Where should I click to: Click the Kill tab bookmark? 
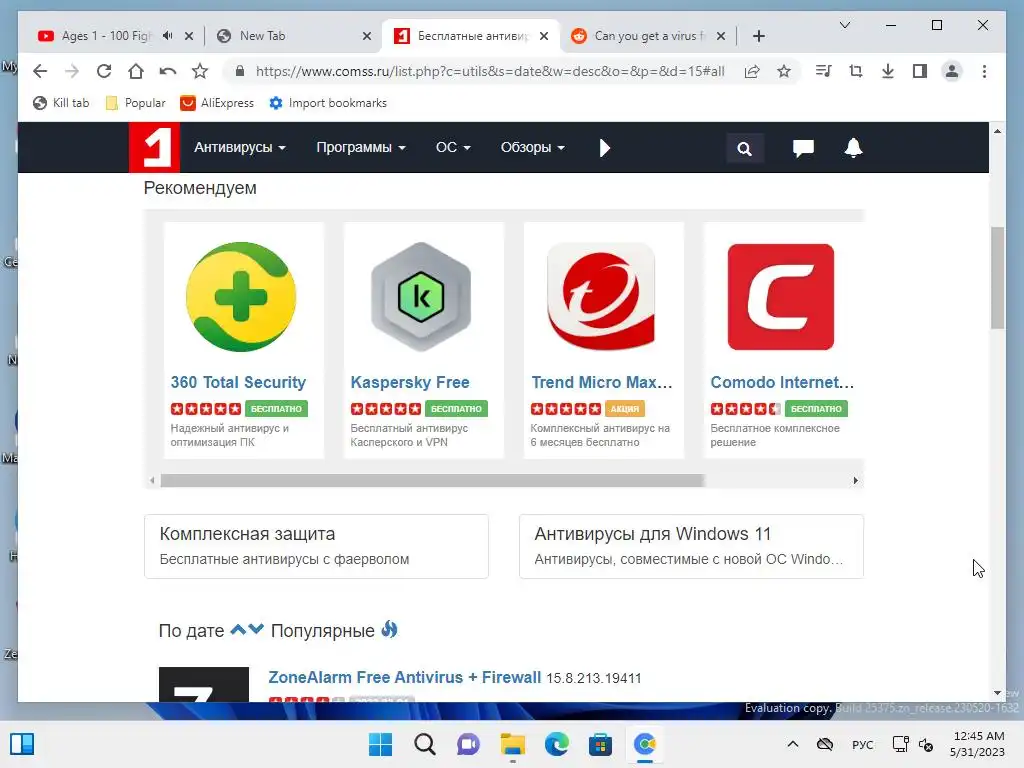tap(61, 103)
